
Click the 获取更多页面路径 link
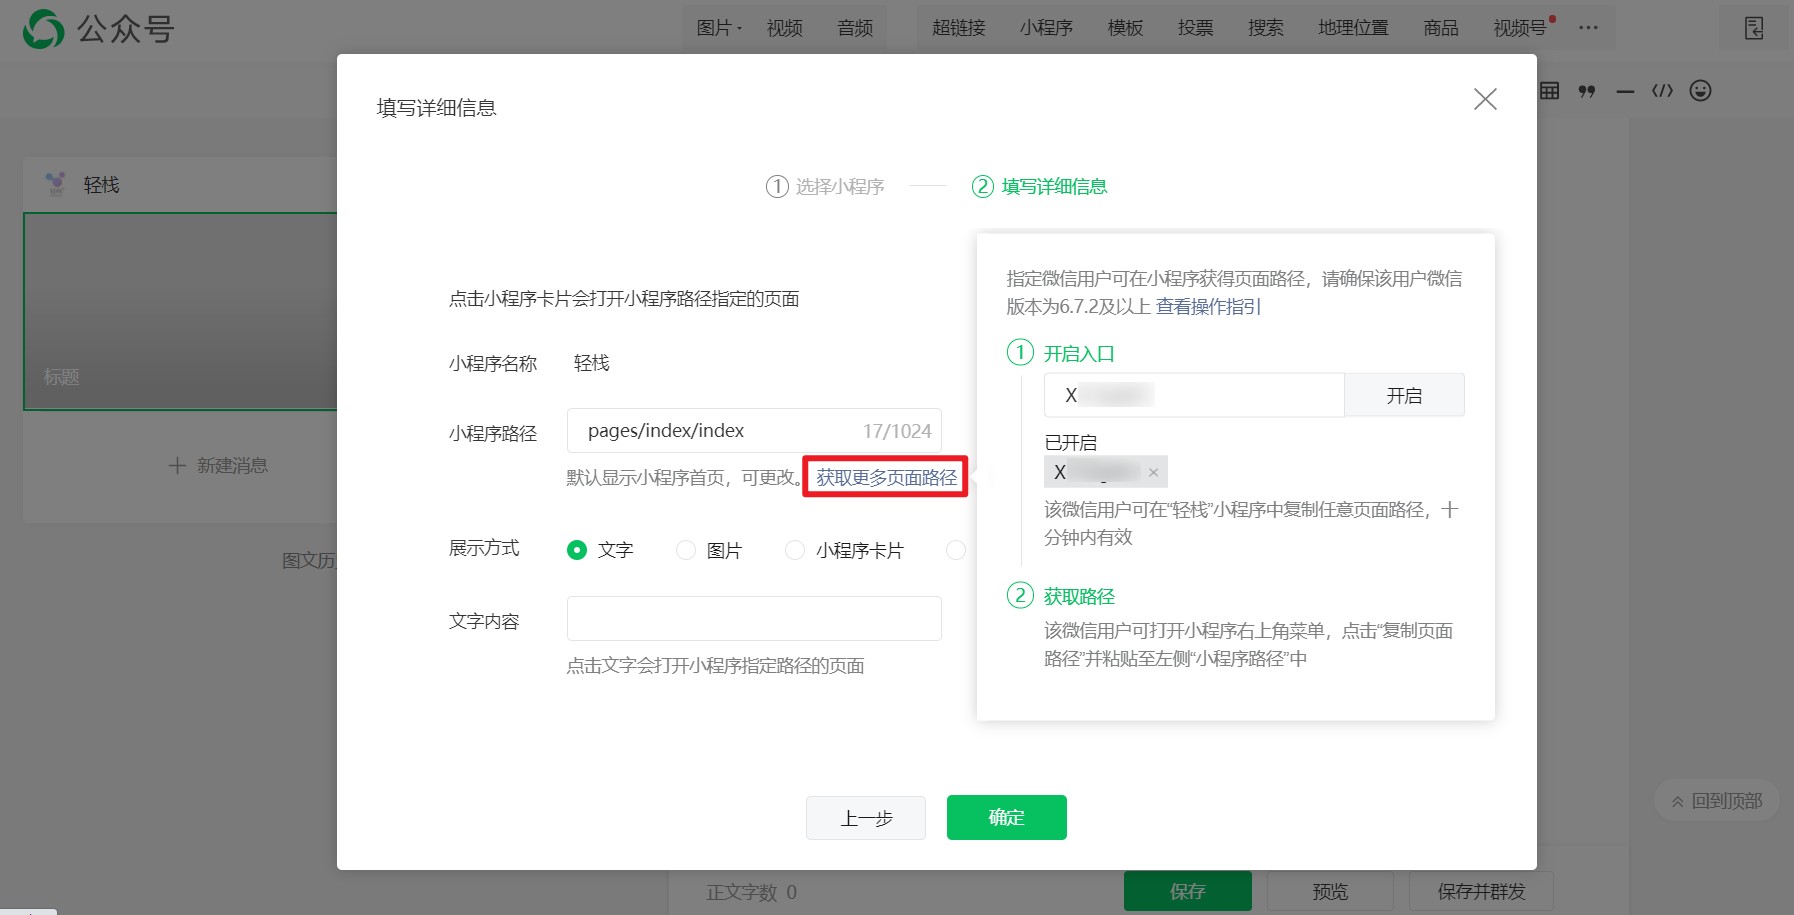point(884,479)
